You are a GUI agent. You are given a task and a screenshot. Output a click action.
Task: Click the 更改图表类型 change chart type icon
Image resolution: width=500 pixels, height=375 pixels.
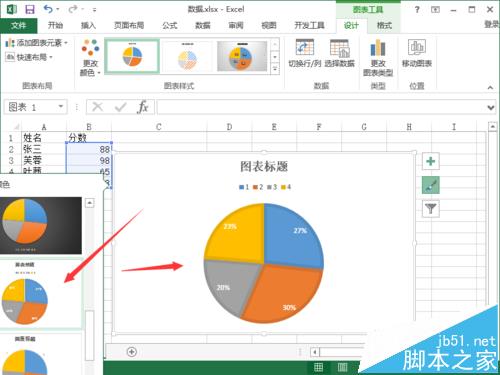click(378, 58)
